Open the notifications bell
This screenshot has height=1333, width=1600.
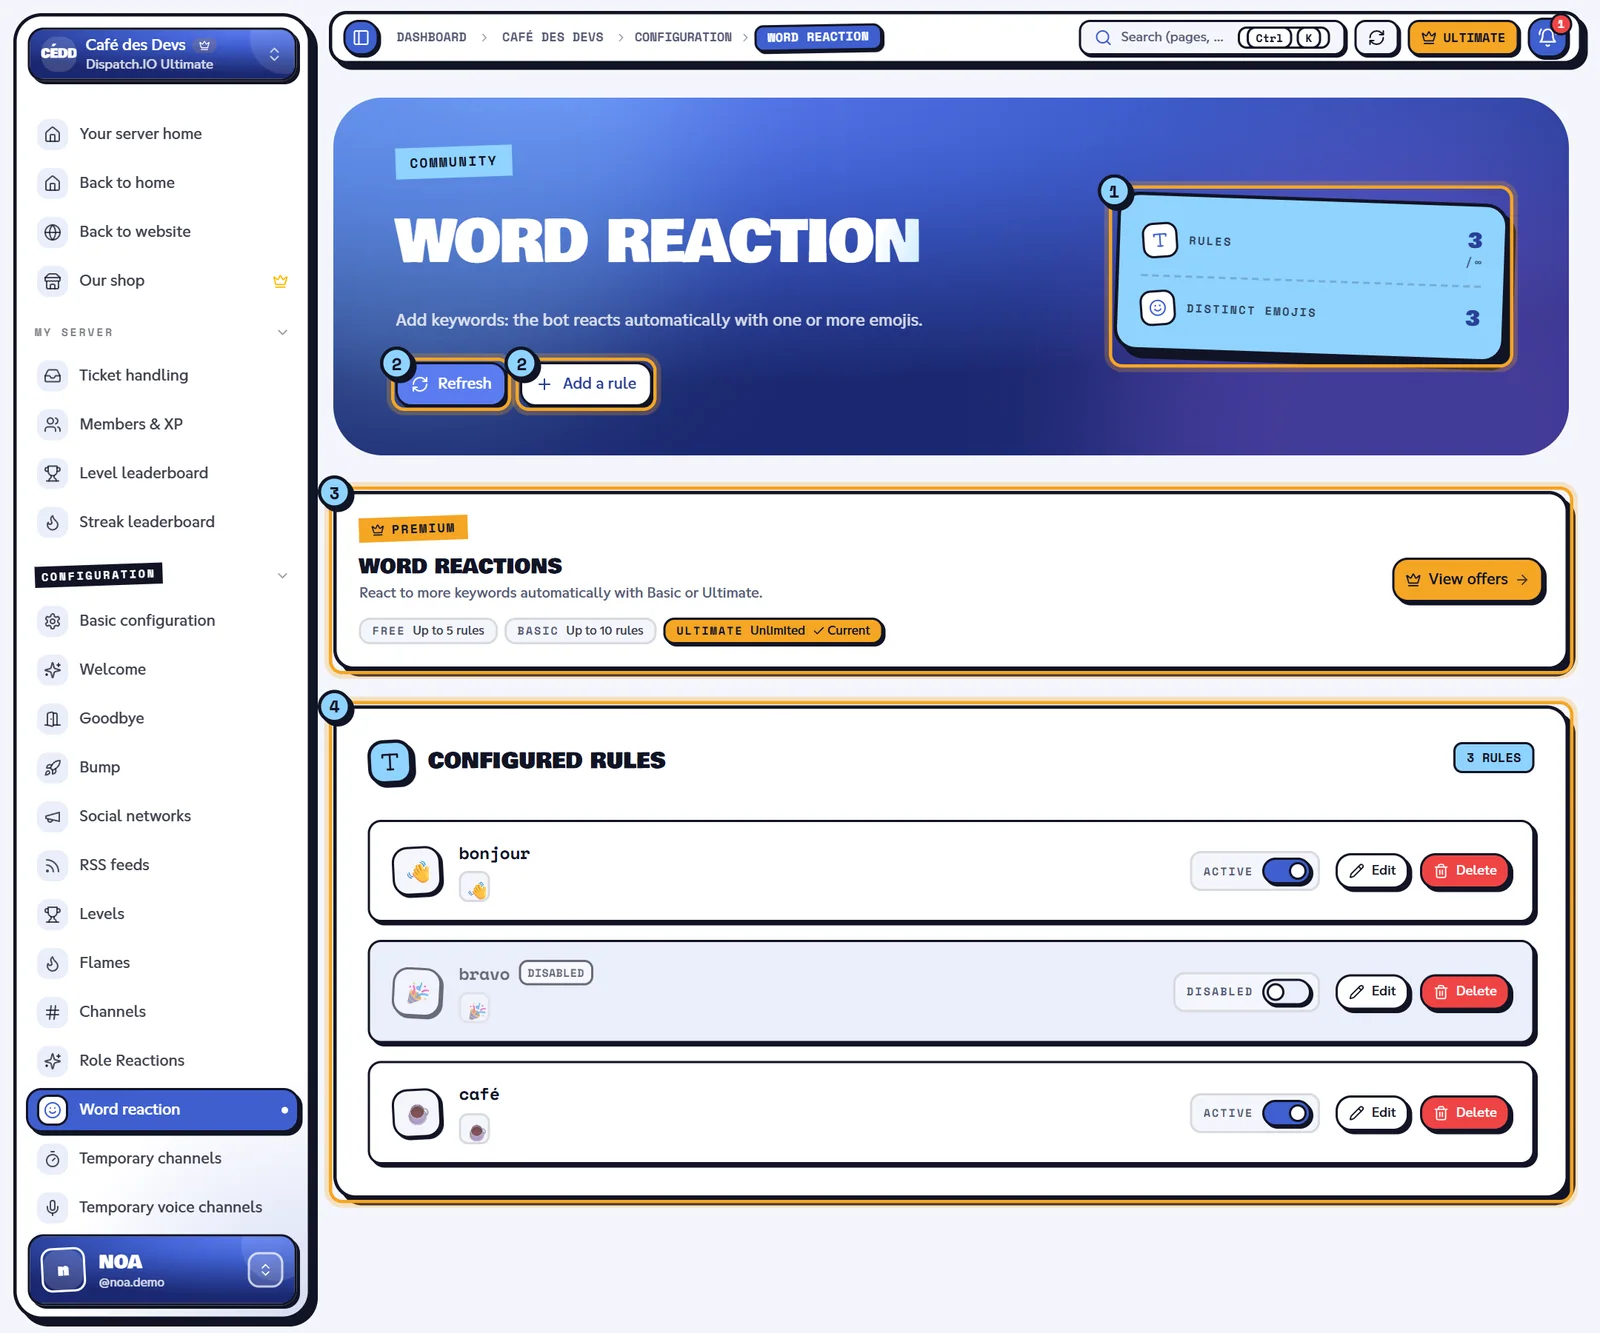coord(1547,38)
